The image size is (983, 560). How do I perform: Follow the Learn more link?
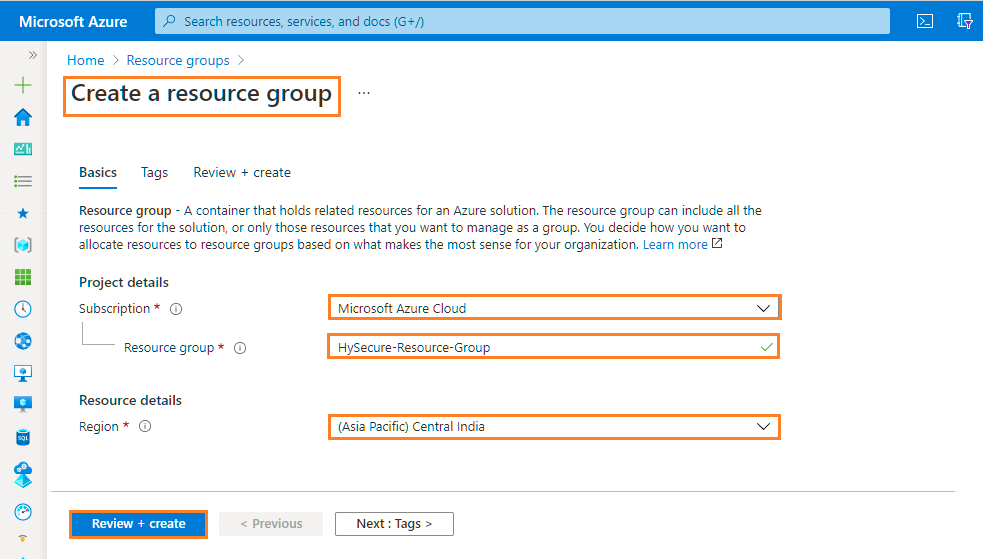[x=675, y=245]
